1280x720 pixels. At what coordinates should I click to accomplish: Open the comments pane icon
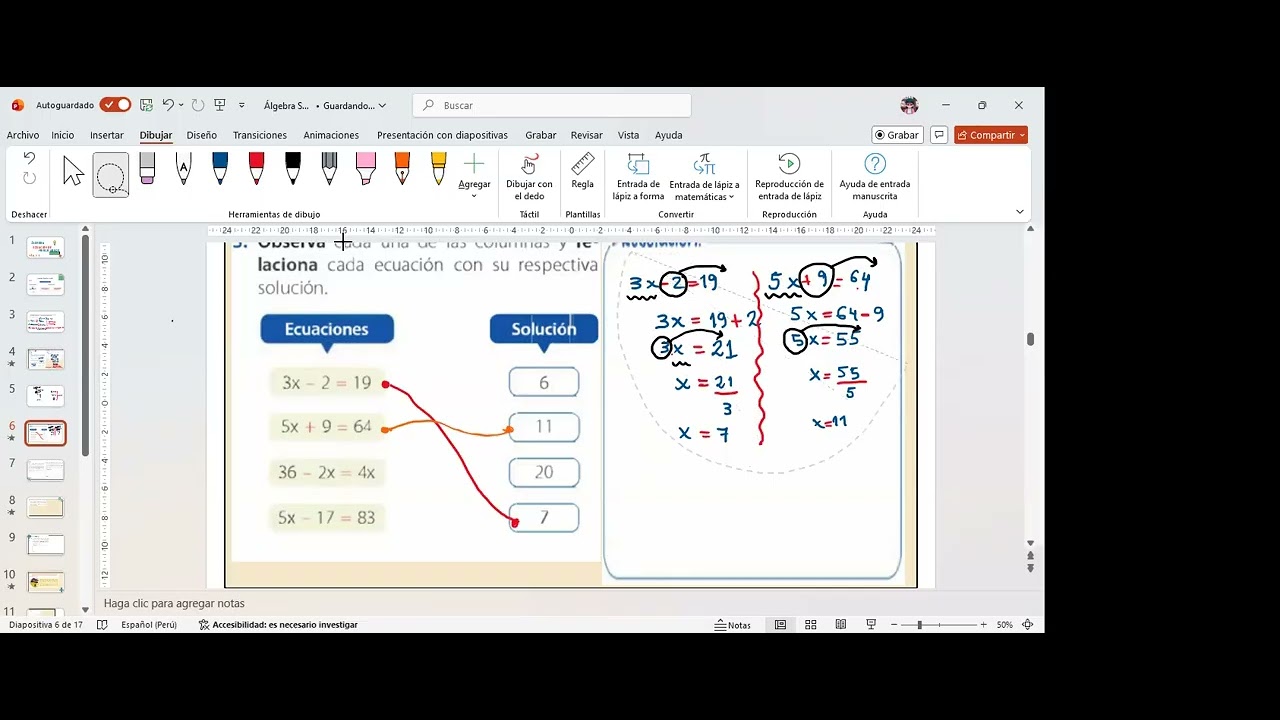939,135
